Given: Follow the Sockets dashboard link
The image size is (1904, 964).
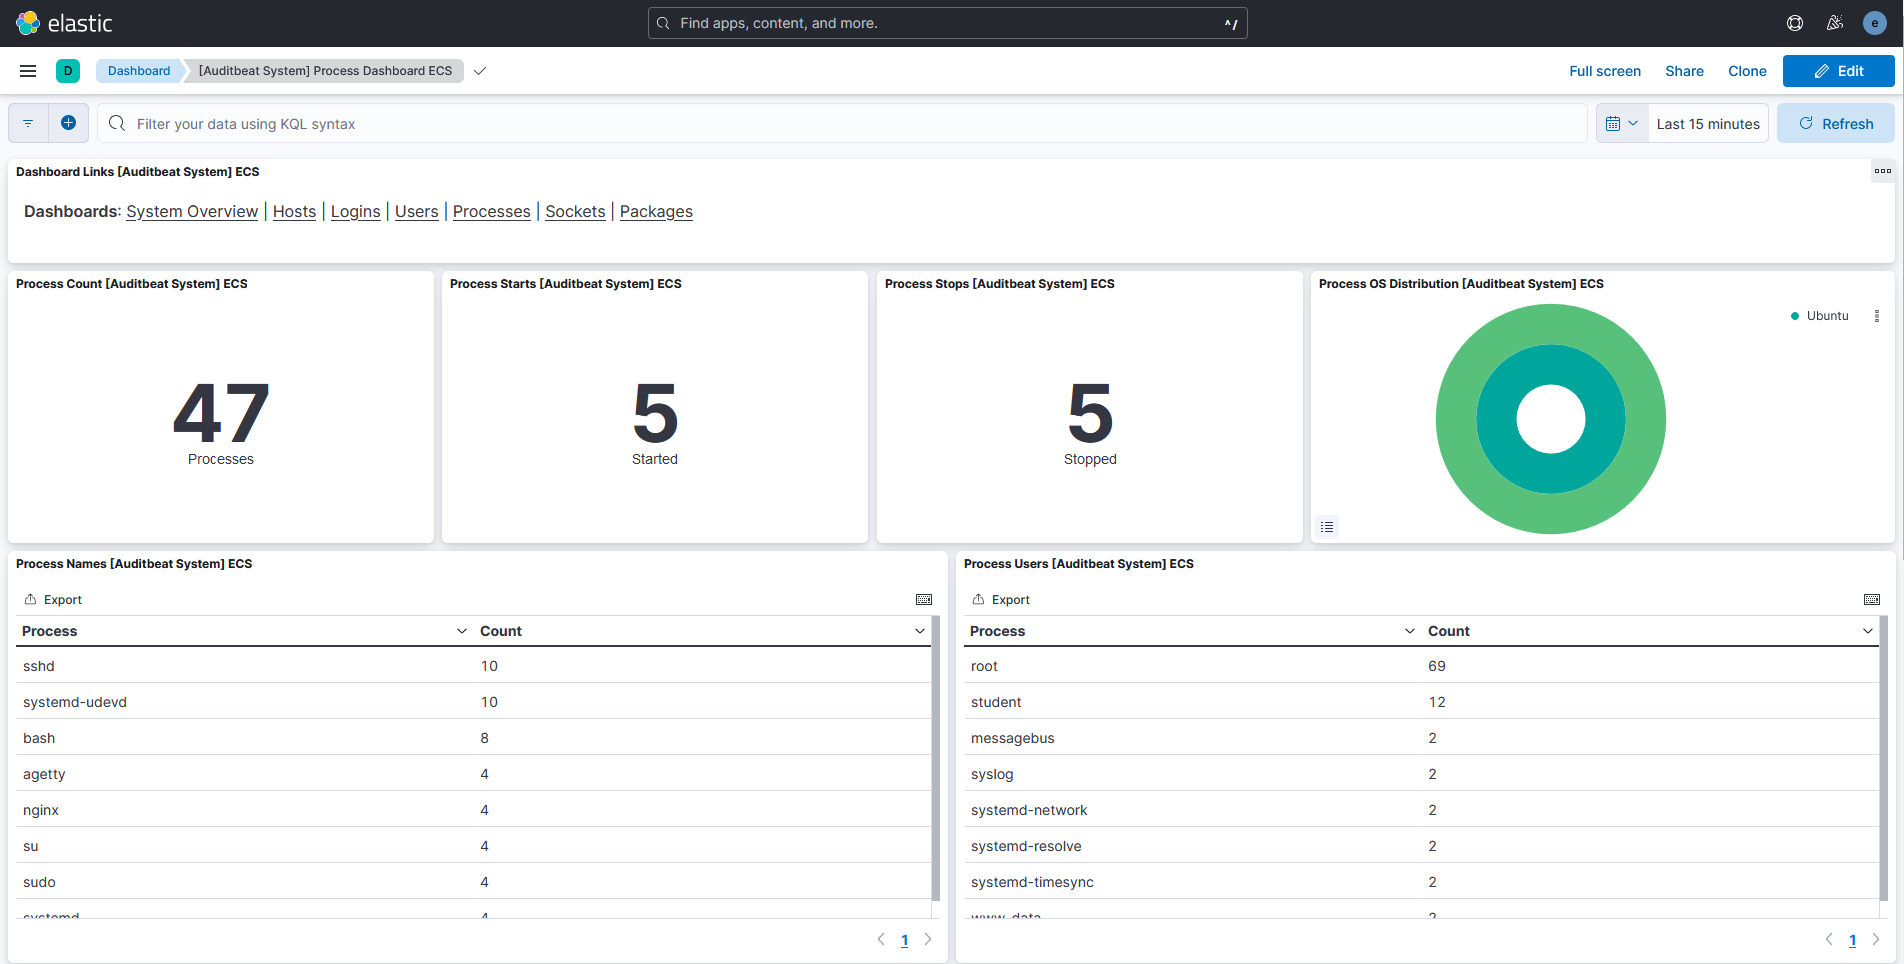Looking at the screenshot, I should 575,211.
